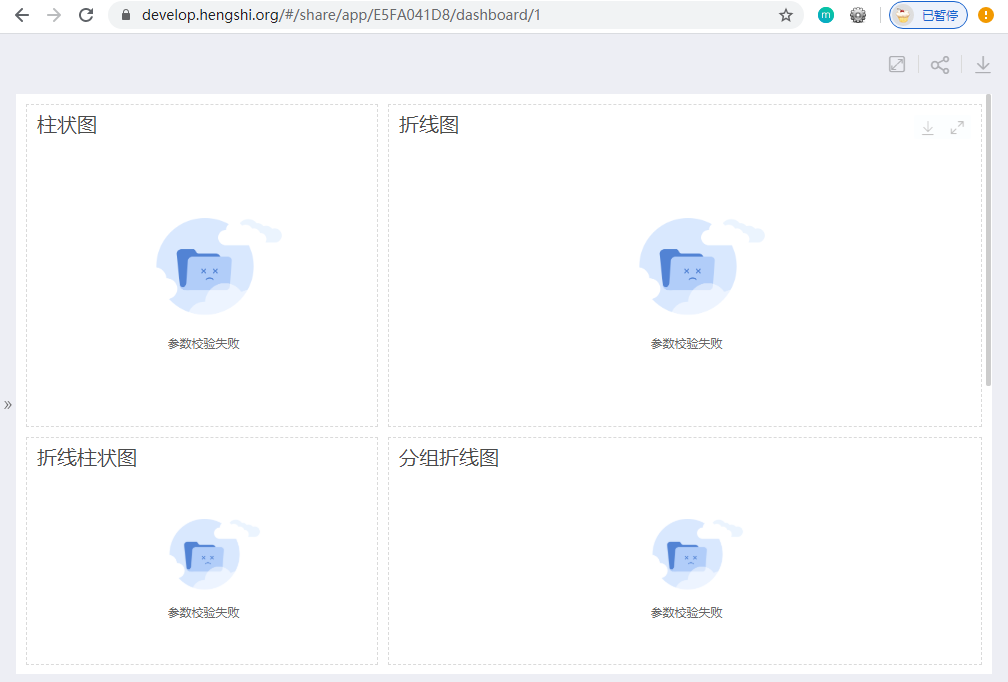The width and height of the screenshot is (1008, 682).
Task: Select the 柱状图 chart title
Action: (67, 125)
